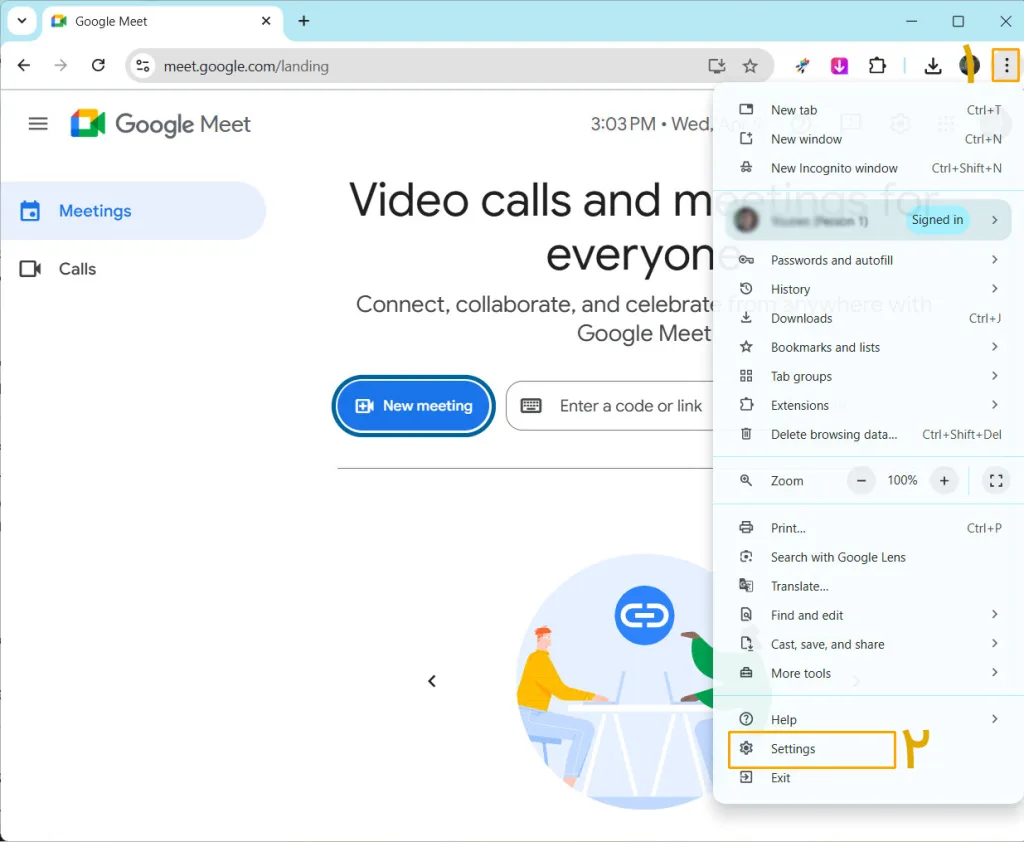Go to previous carousel slide arrow

(x=432, y=681)
